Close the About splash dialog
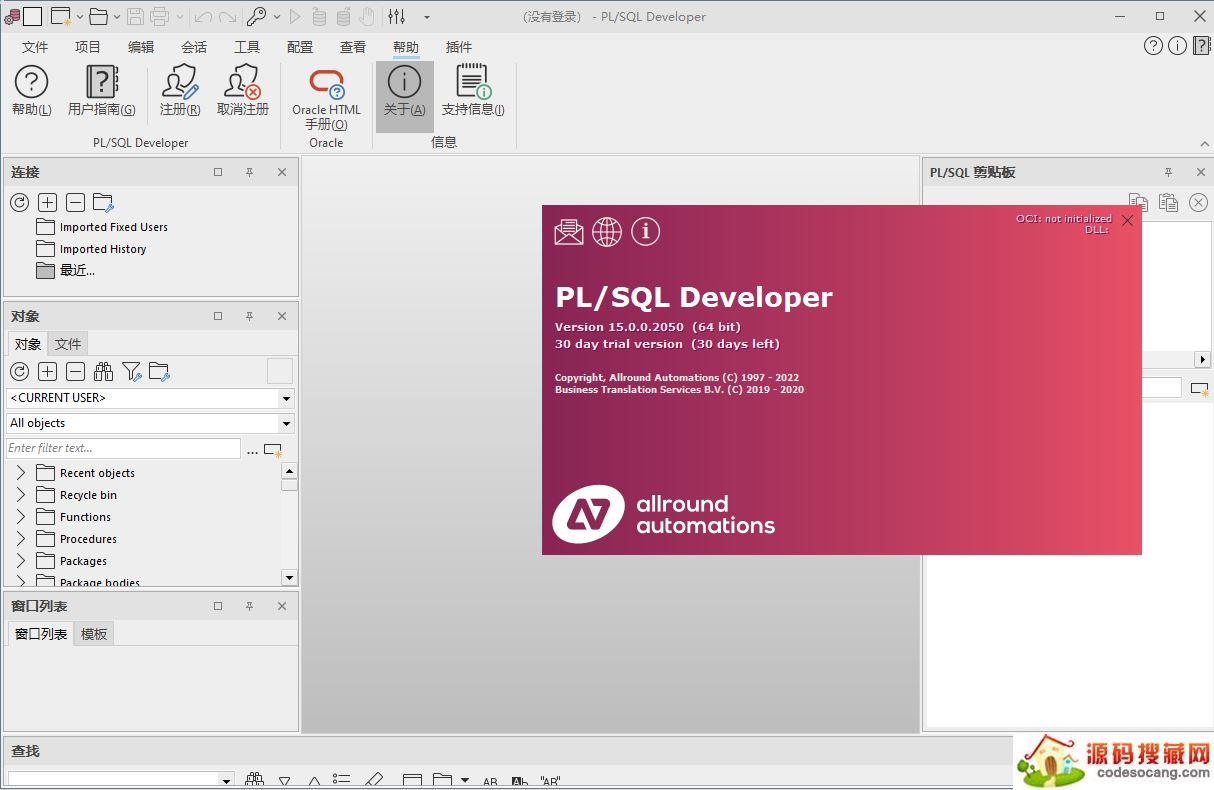The image size is (1214, 790). tap(1128, 221)
